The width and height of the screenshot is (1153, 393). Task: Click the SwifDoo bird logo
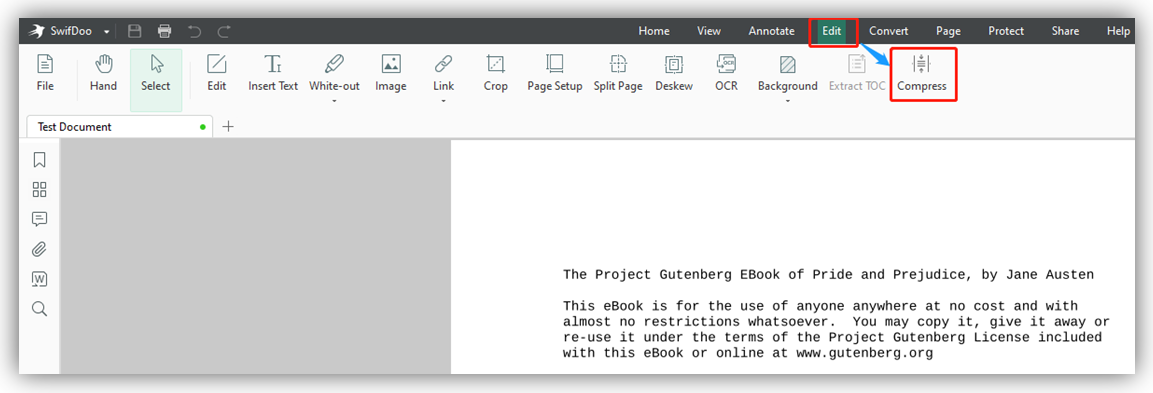pyautogui.click(x=36, y=31)
